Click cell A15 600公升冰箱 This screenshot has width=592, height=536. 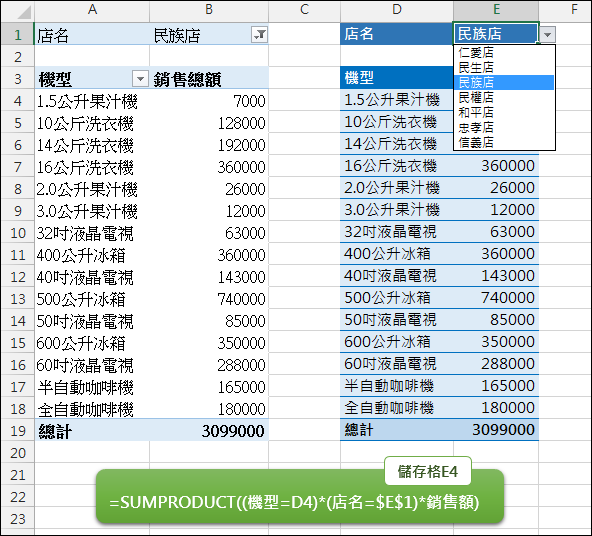point(92,343)
